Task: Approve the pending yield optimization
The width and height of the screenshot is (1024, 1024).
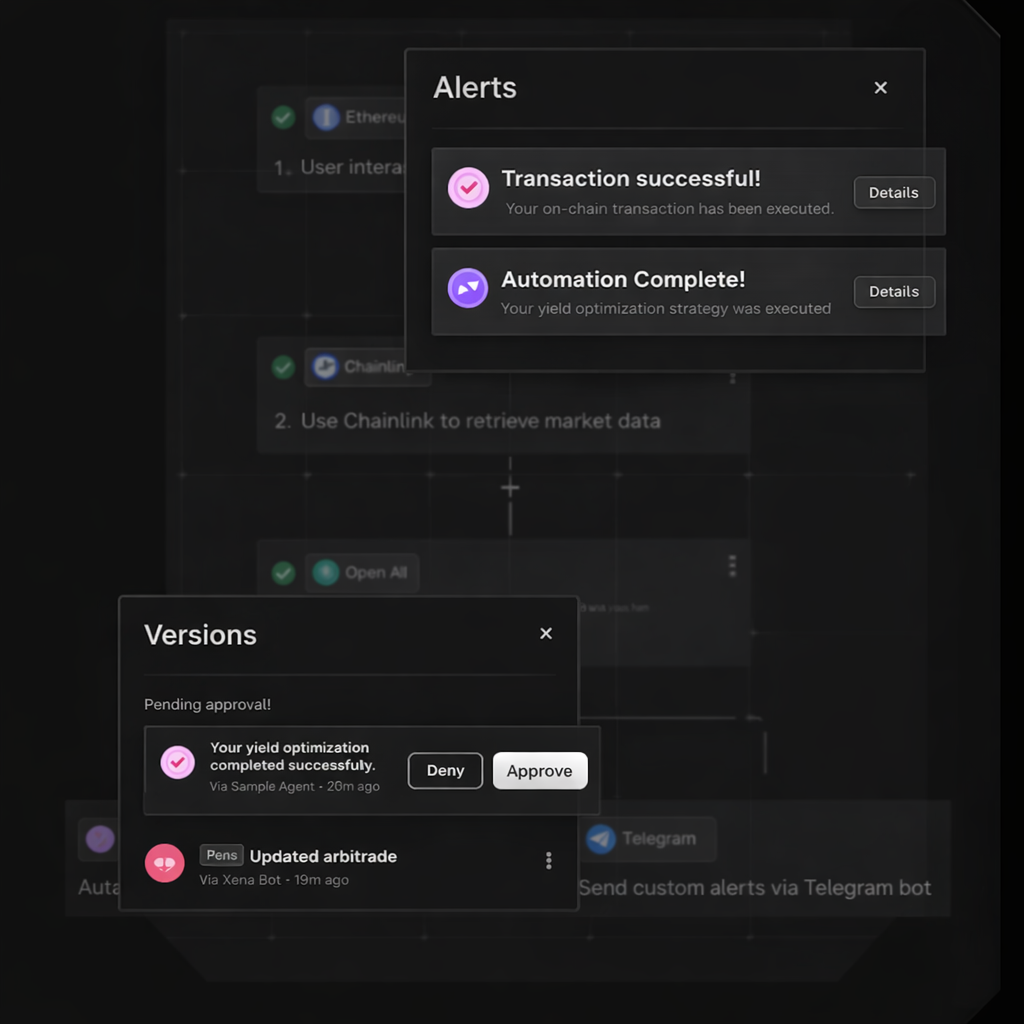Action: [x=540, y=771]
